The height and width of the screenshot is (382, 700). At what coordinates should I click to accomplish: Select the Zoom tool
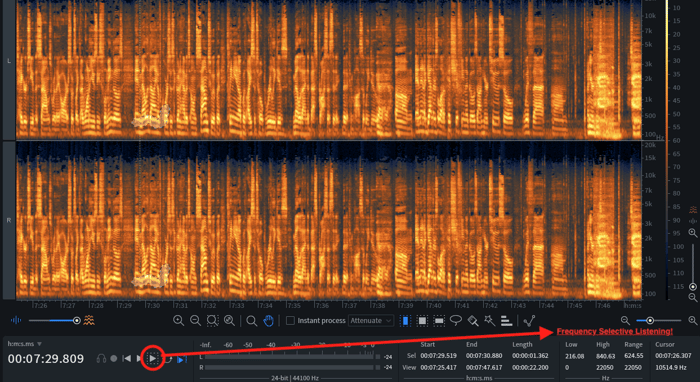(251, 321)
